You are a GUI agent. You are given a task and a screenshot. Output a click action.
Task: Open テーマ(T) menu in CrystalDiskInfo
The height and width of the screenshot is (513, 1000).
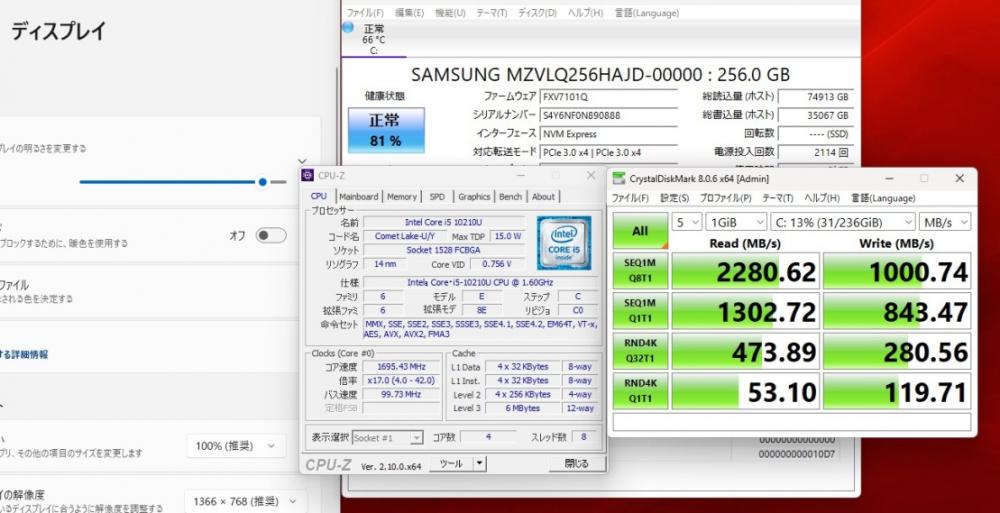492,13
